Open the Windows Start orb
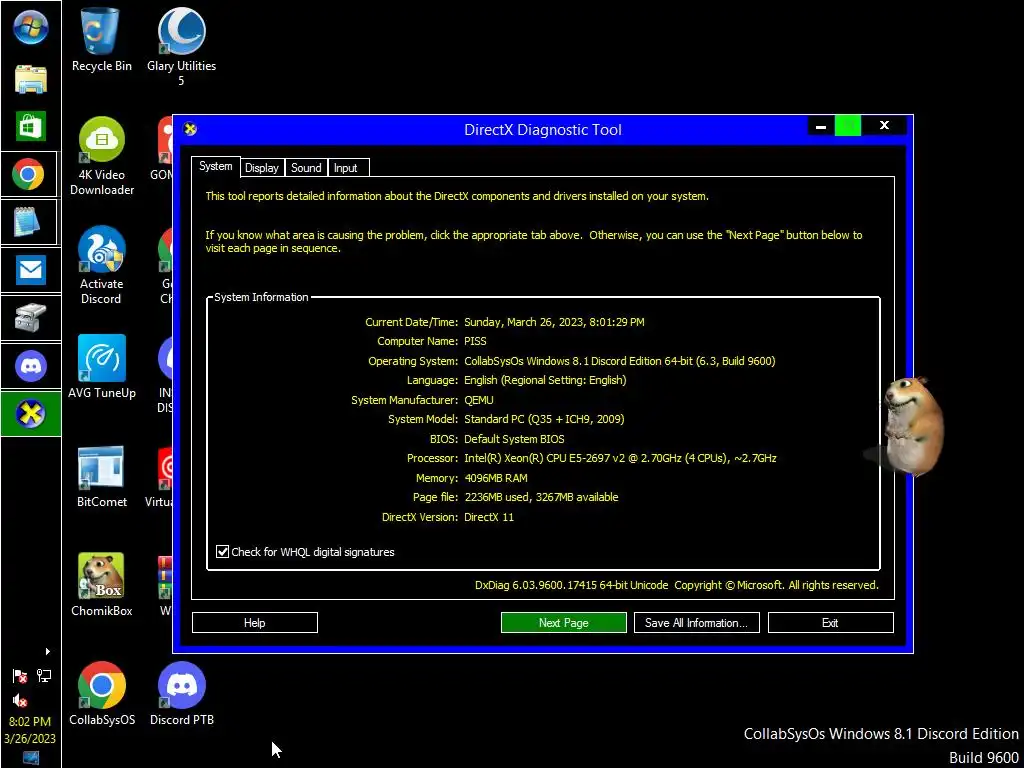The width and height of the screenshot is (1024, 768). click(30, 29)
